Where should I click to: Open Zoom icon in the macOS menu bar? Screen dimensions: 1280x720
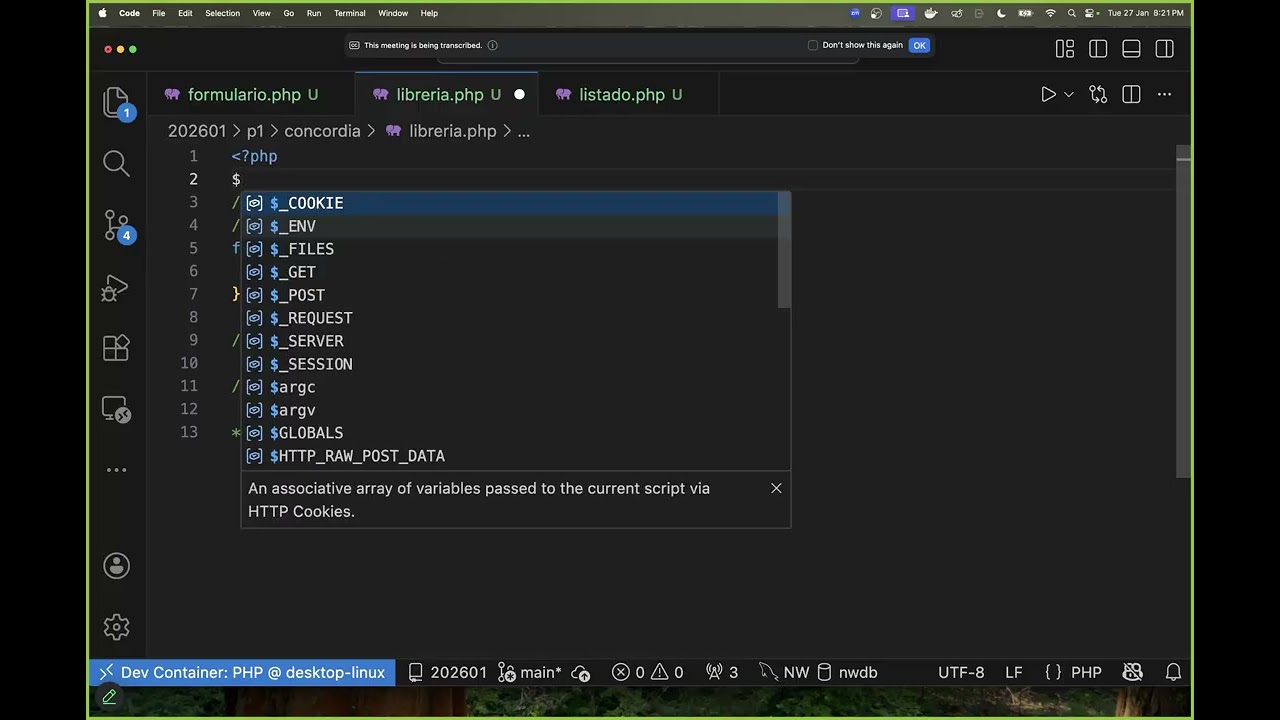[x=855, y=13]
